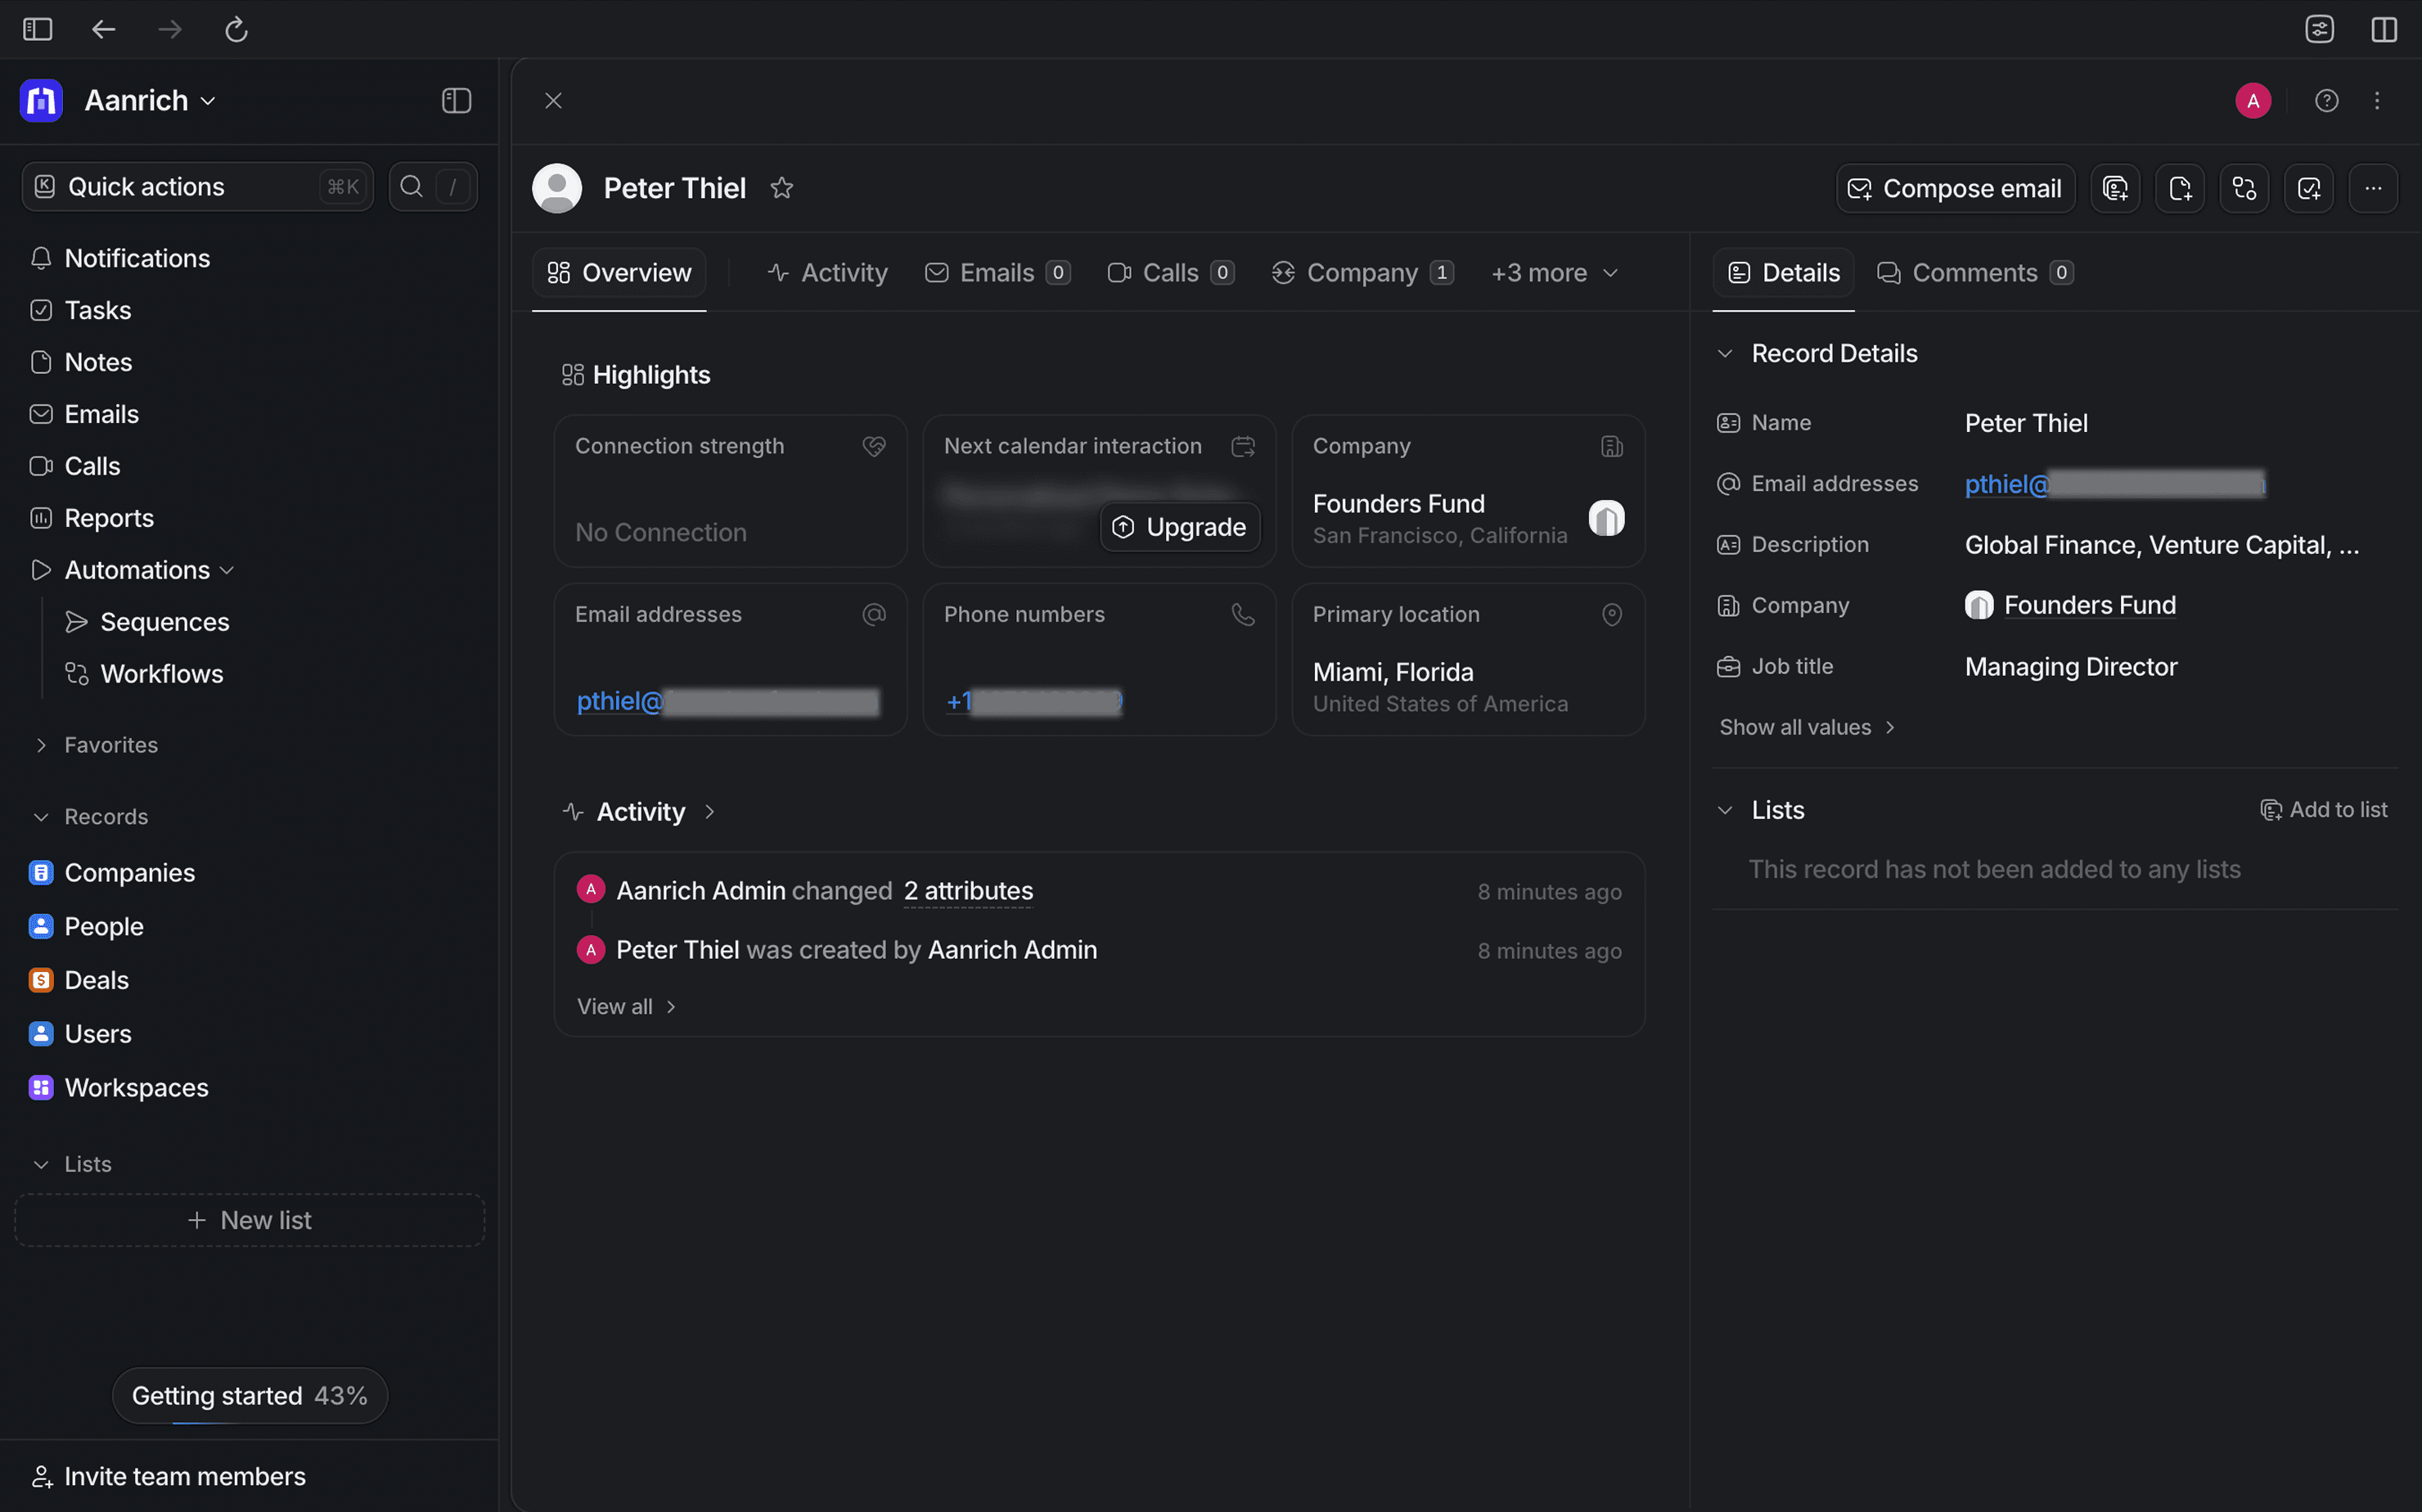Open the record more options ellipsis

click(x=2373, y=188)
